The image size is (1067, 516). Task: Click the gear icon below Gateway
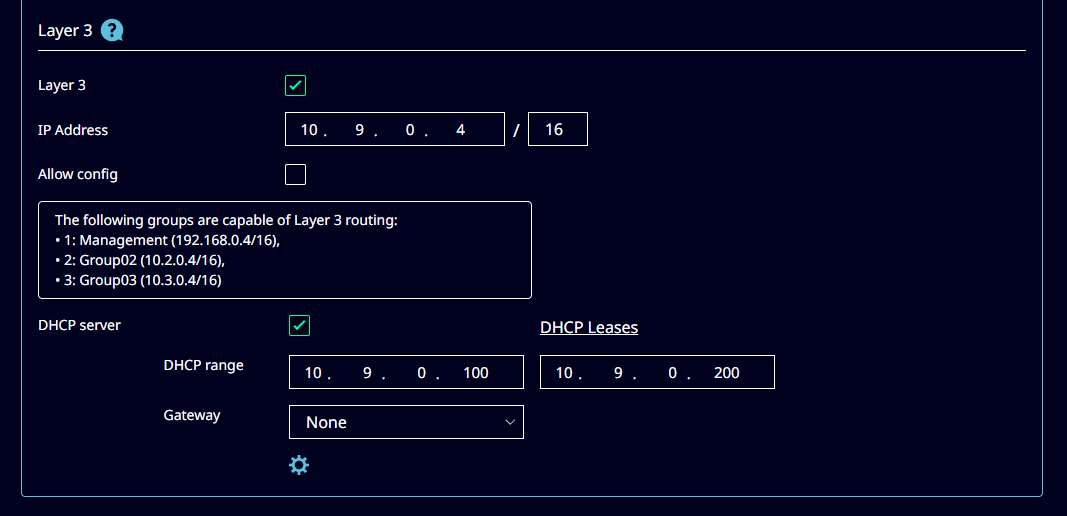point(299,465)
